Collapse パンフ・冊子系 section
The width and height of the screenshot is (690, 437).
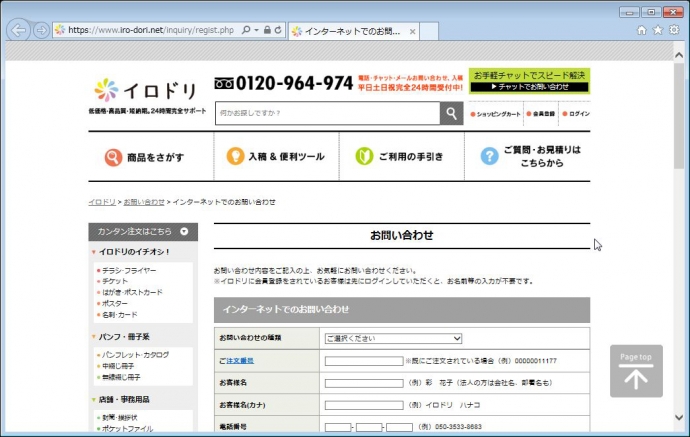click(x=94, y=337)
